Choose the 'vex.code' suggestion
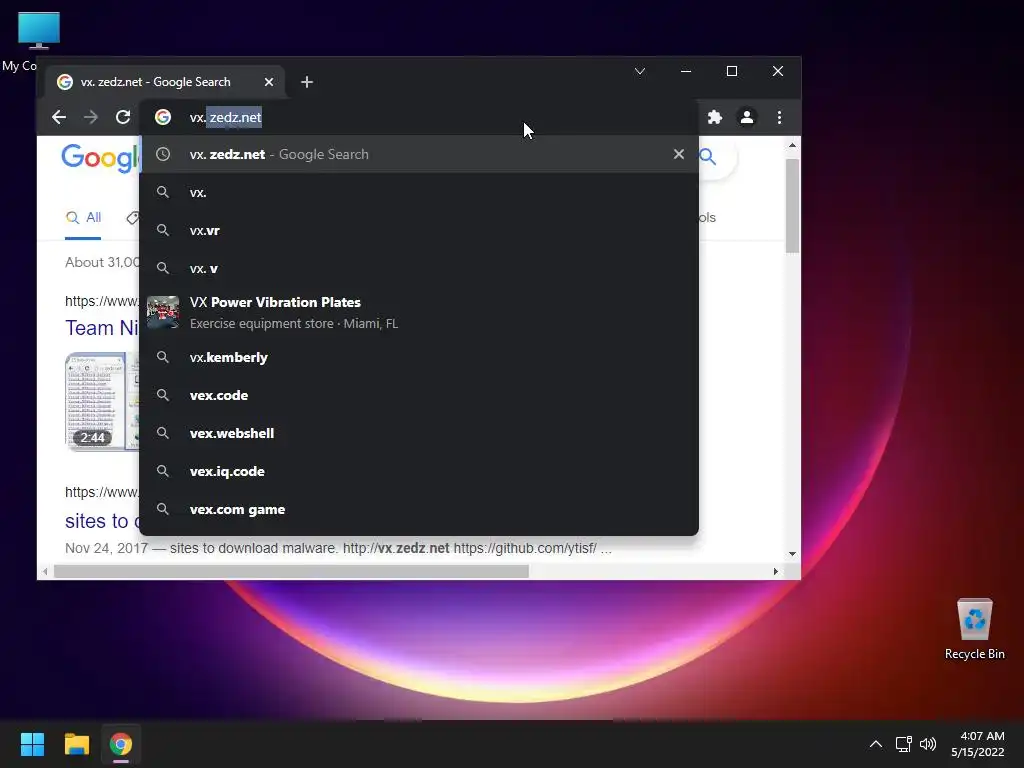The height and width of the screenshot is (768, 1024). pos(419,395)
